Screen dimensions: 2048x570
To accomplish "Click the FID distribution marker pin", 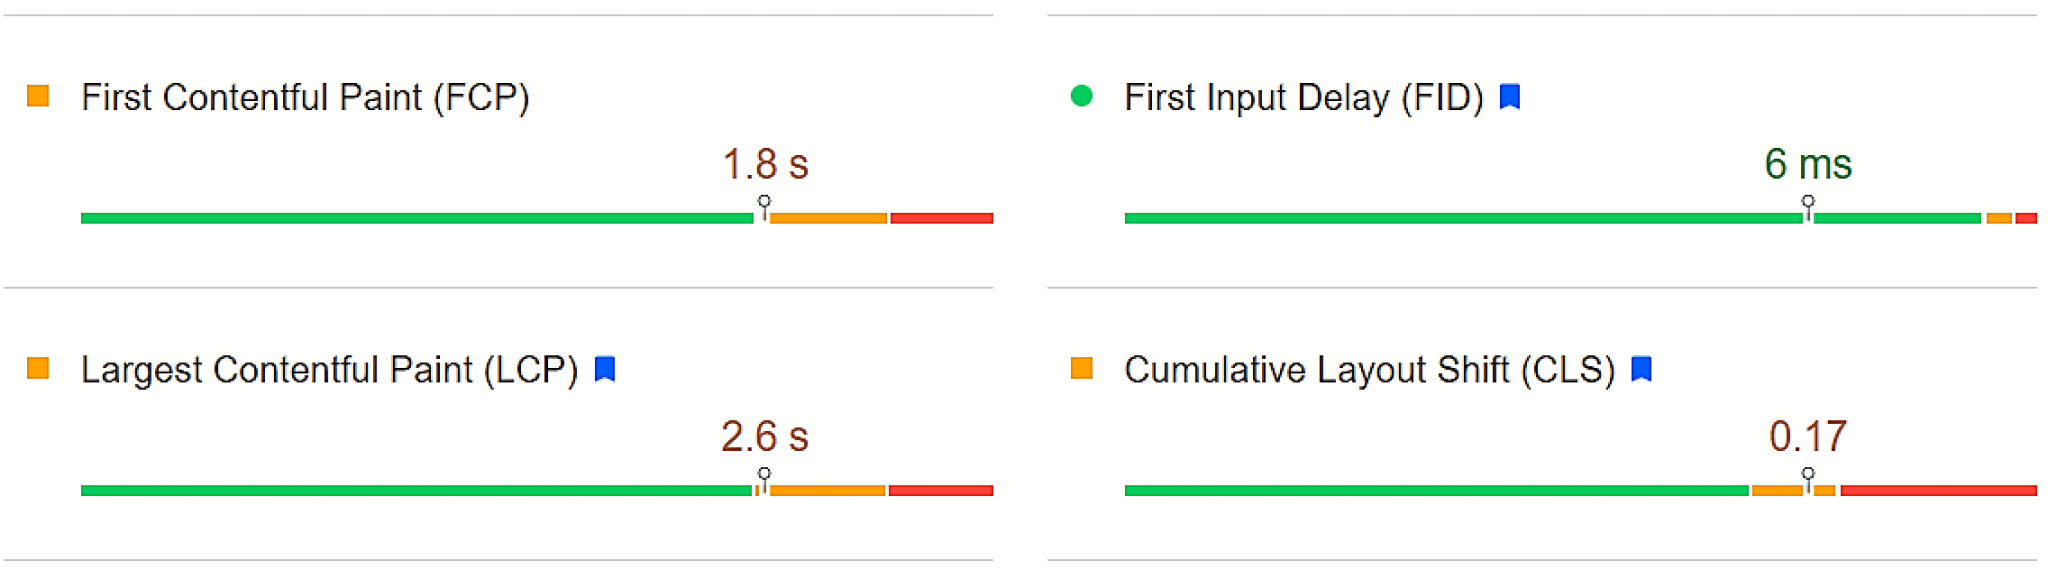I will (1808, 208).
